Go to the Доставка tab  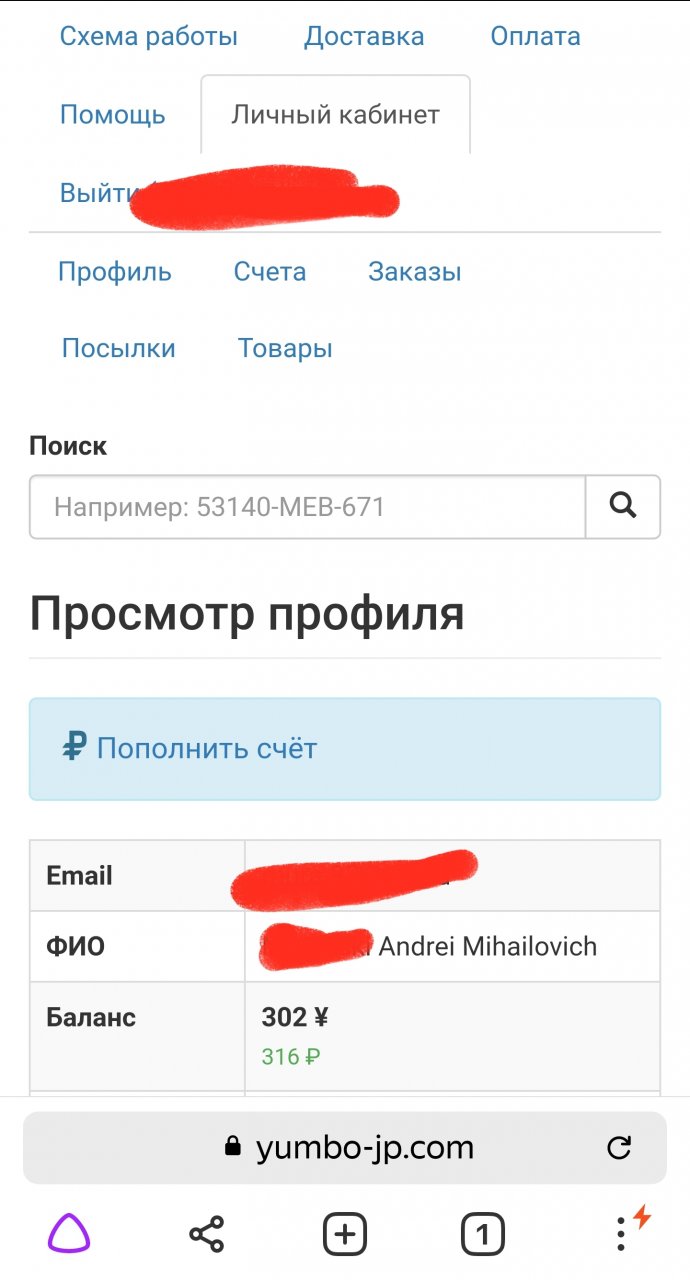click(364, 37)
